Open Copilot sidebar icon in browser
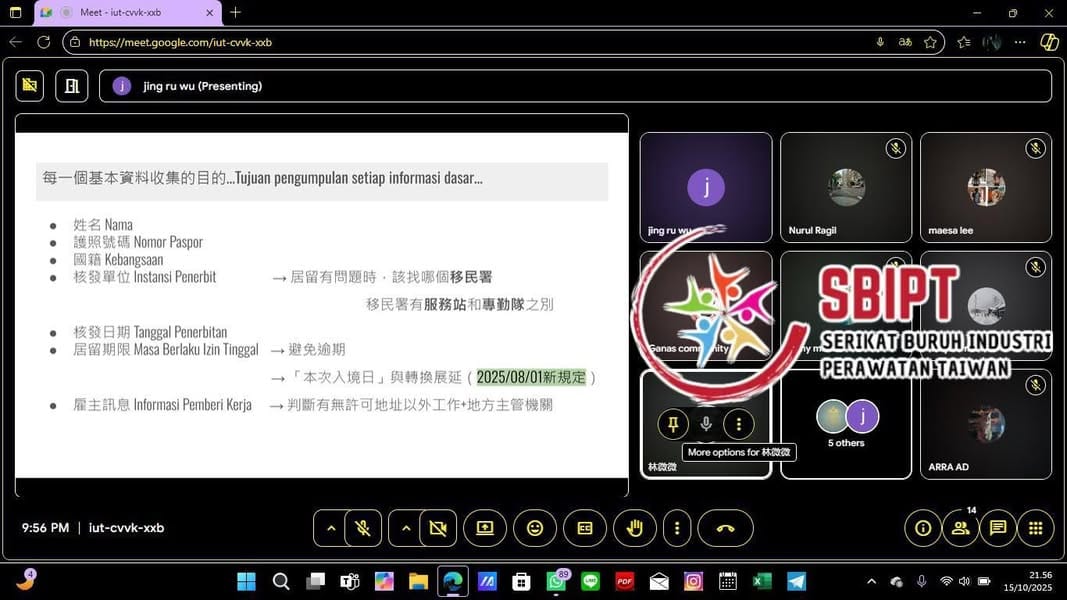 tap(1049, 42)
